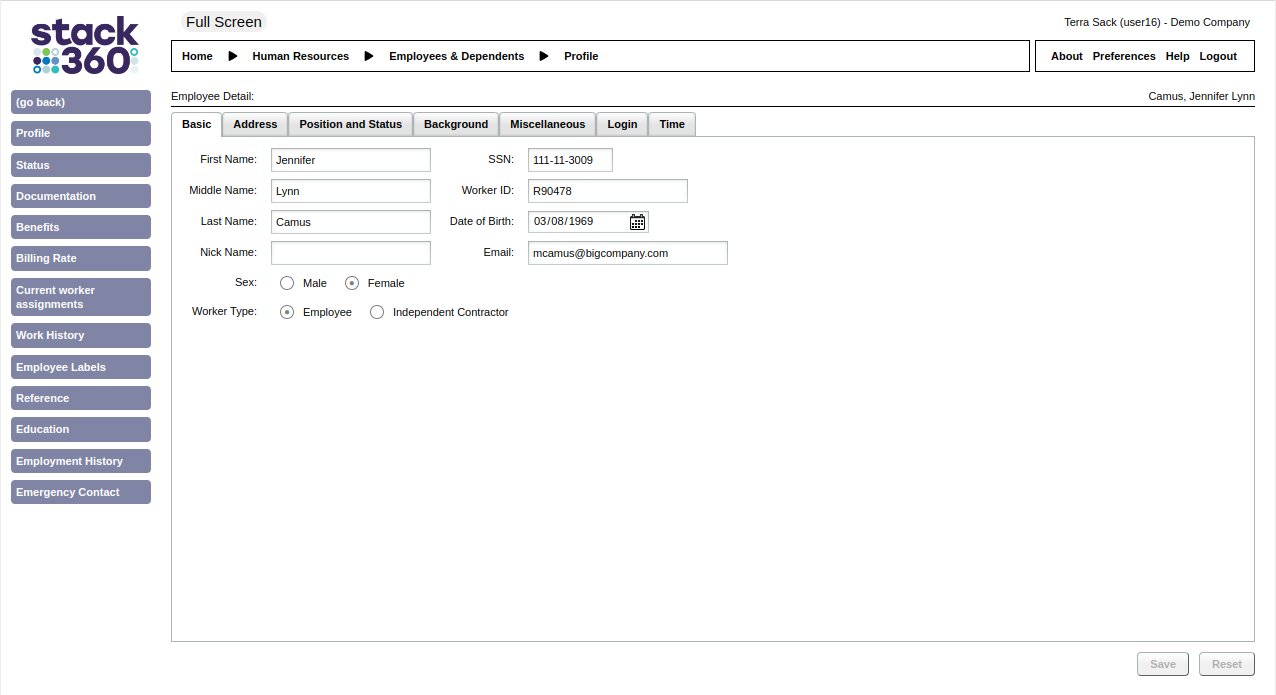Switch to the Address tab
The height and width of the screenshot is (695, 1276).
(255, 124)
